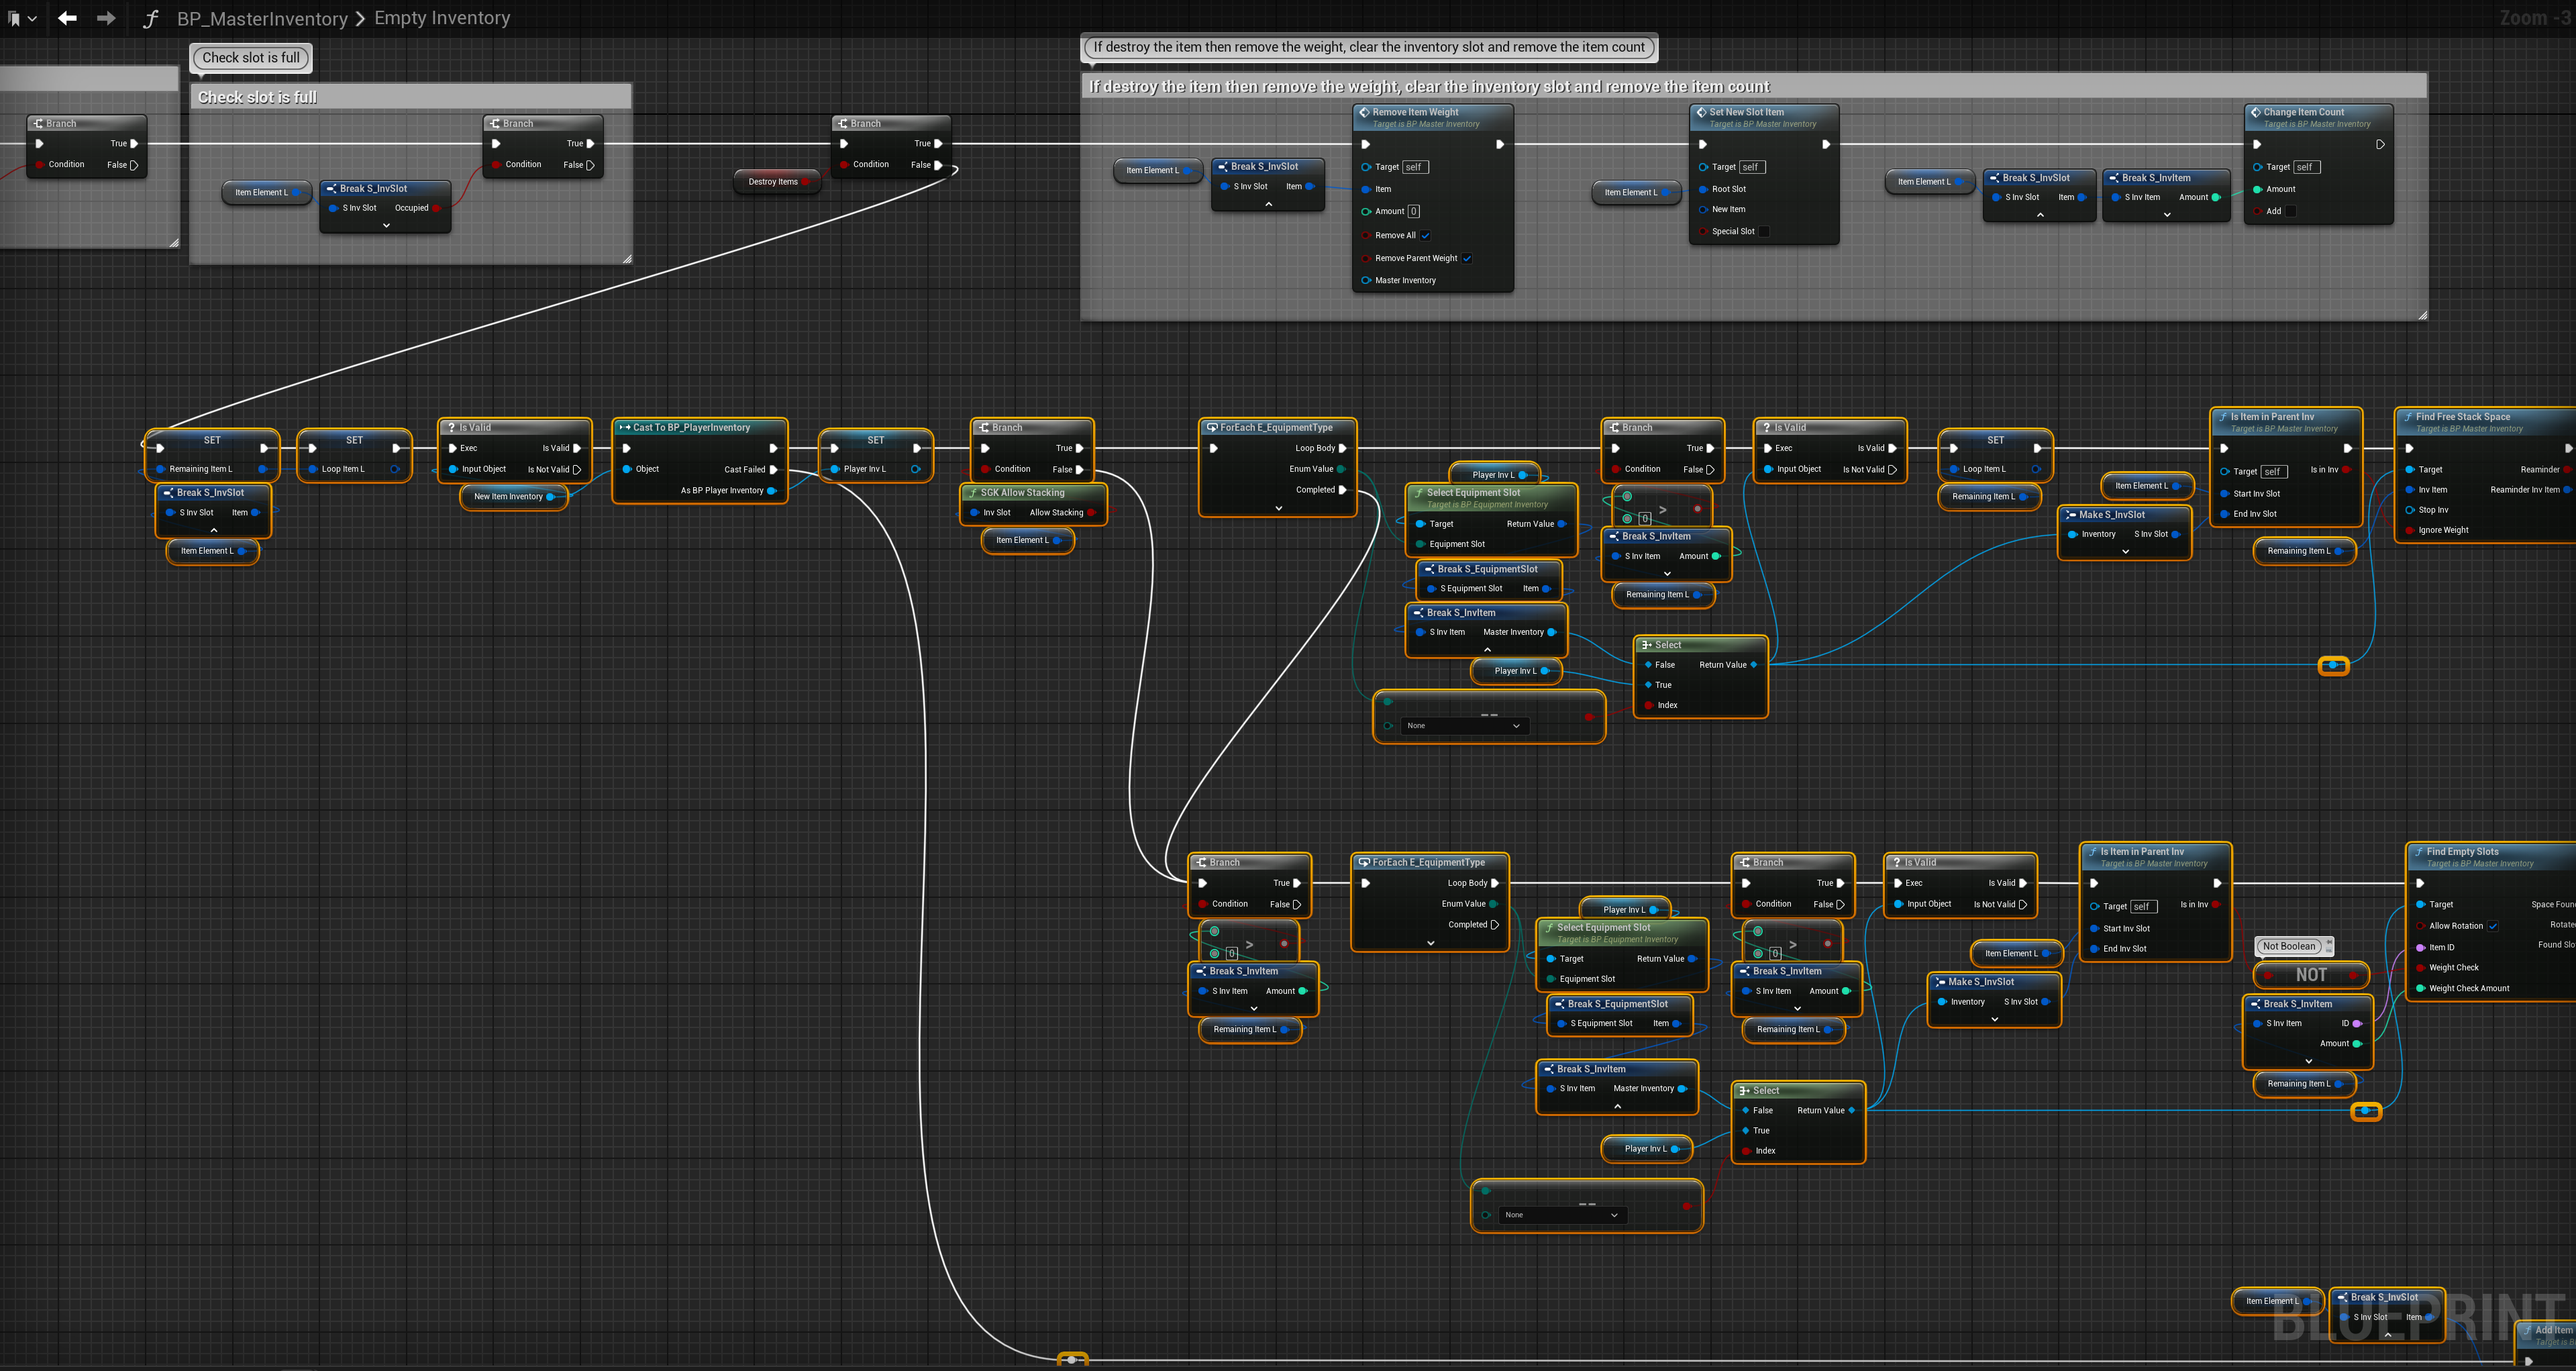Viewport: 2576px width, 1371px height.
Task: Expand the Break S_InvSlot node showing Occupied
Action: click(x=386, y=225)
